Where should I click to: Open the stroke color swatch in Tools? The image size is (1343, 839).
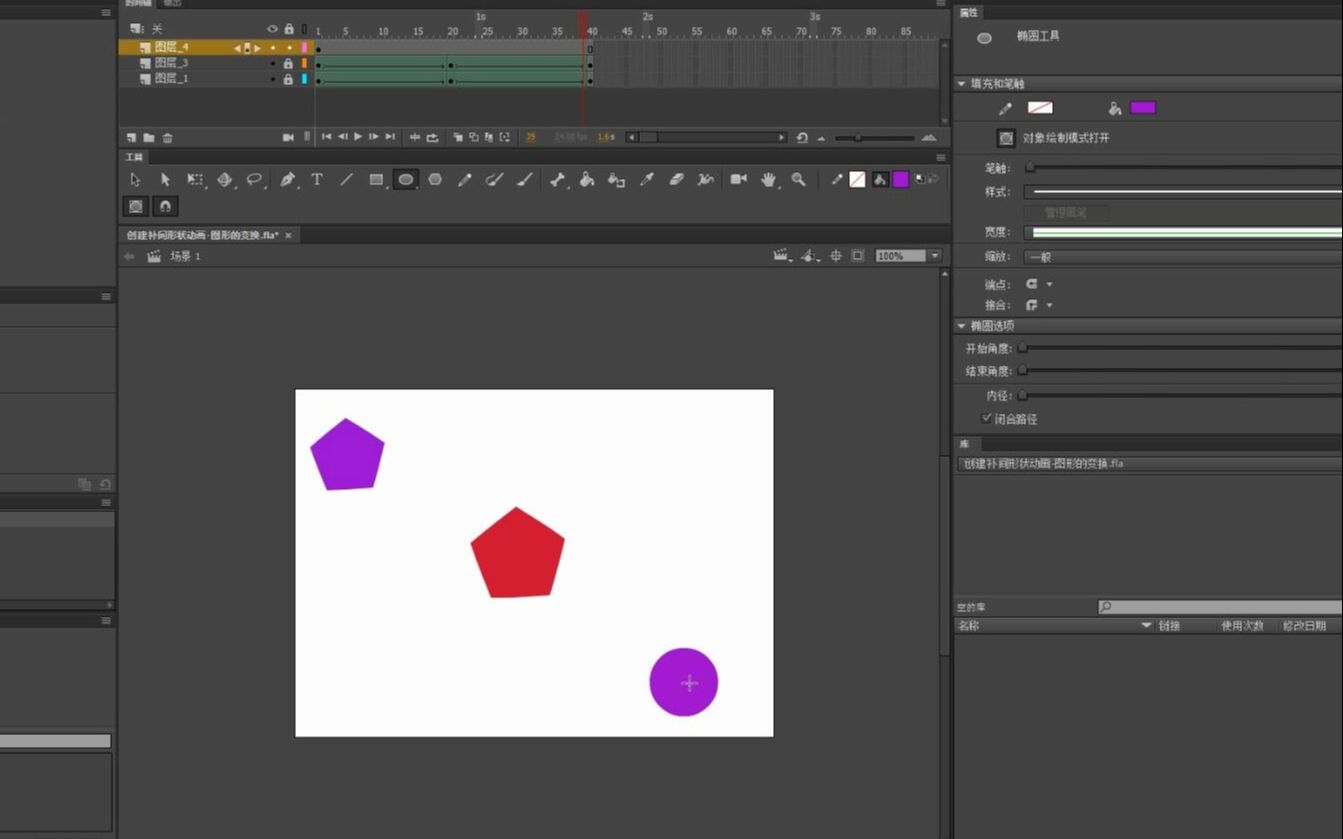pos(857,180)
